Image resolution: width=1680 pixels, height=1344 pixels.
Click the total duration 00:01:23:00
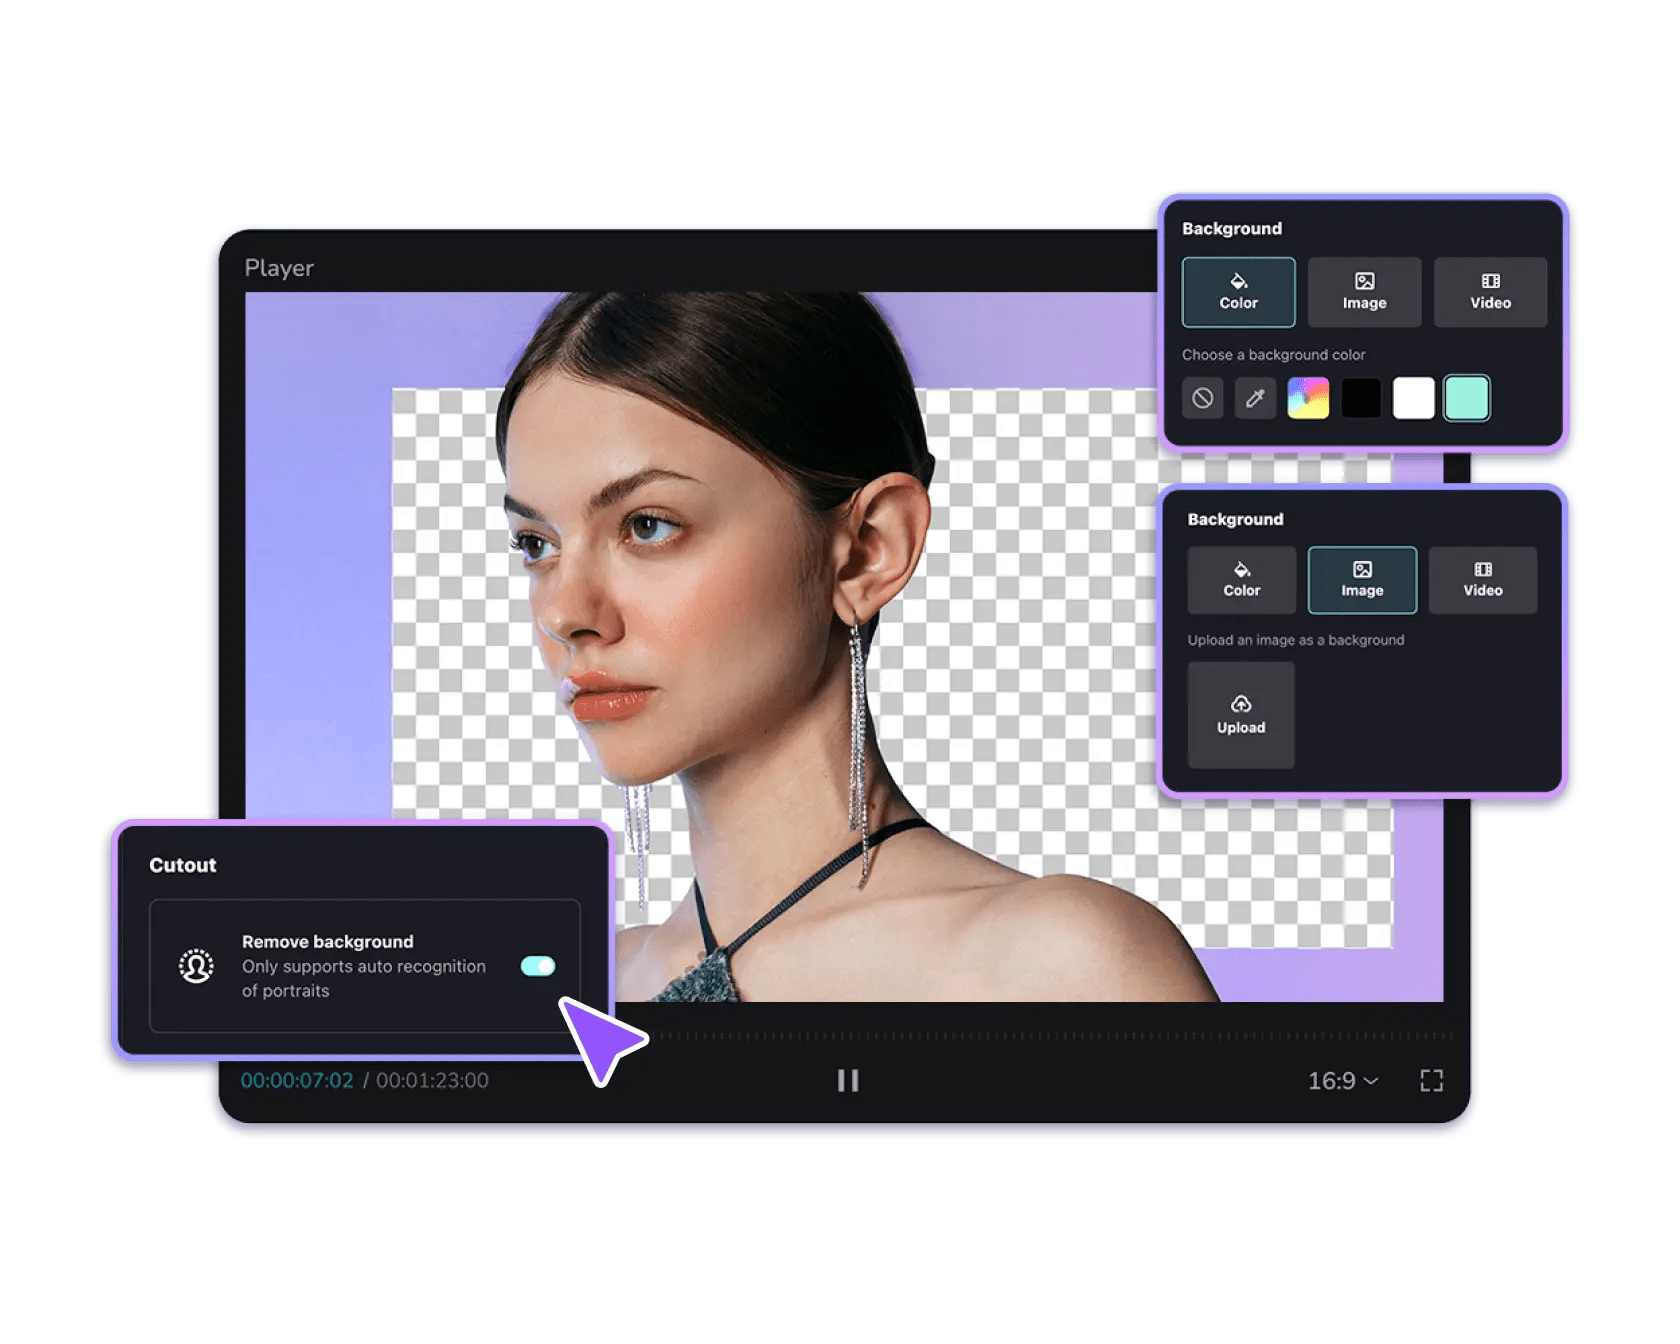[432, 1080]
